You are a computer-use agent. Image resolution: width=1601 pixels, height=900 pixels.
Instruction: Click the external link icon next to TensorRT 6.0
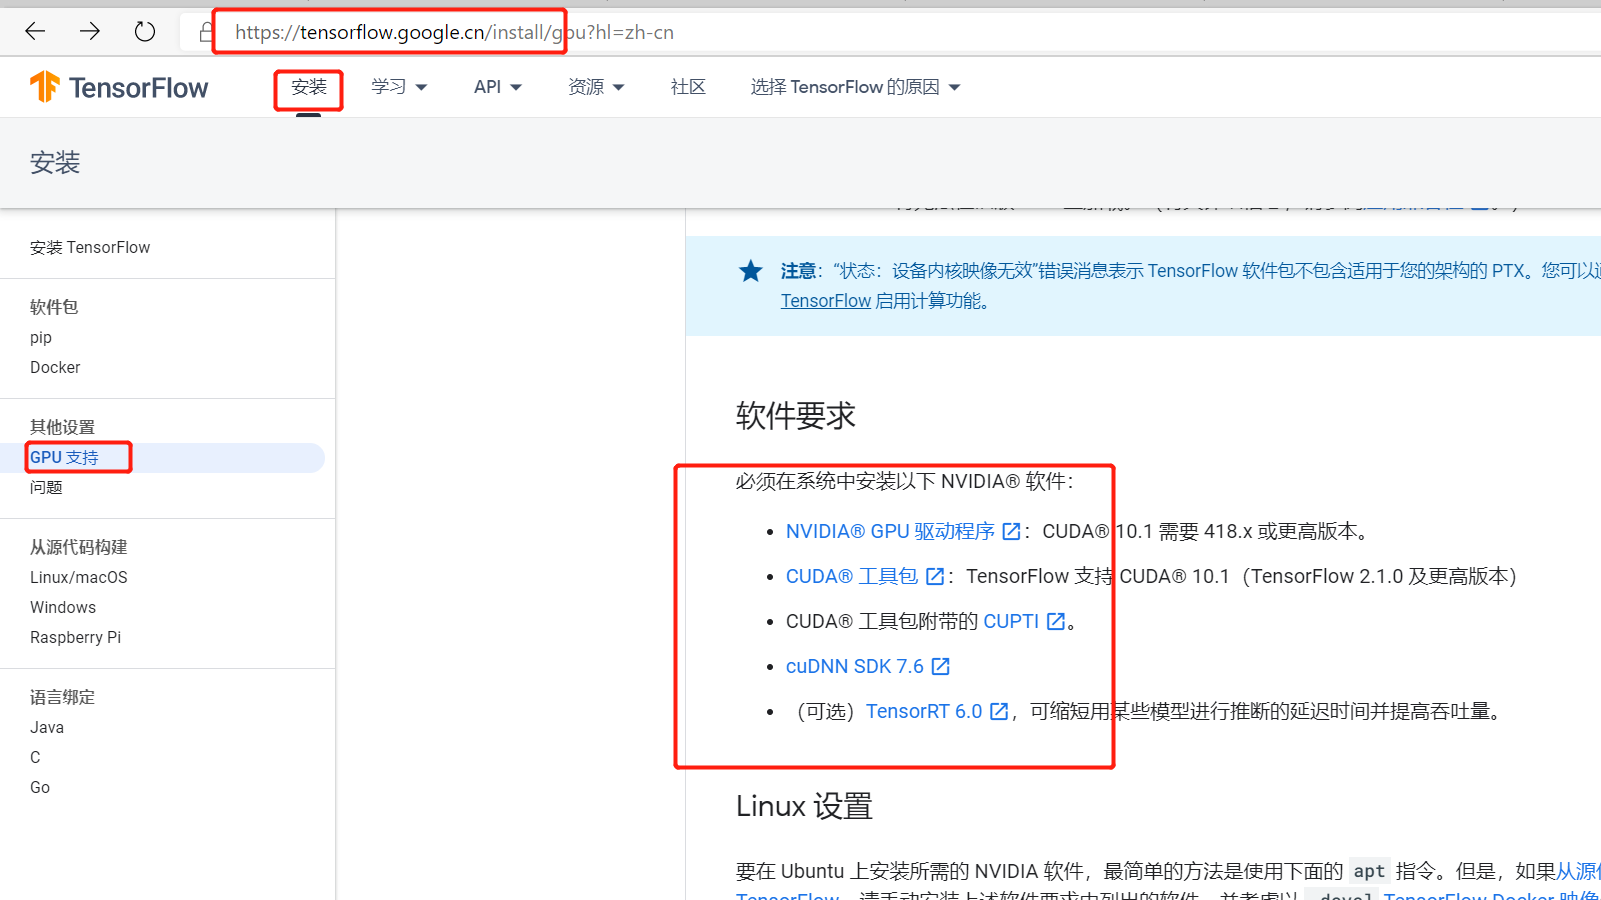998,711
